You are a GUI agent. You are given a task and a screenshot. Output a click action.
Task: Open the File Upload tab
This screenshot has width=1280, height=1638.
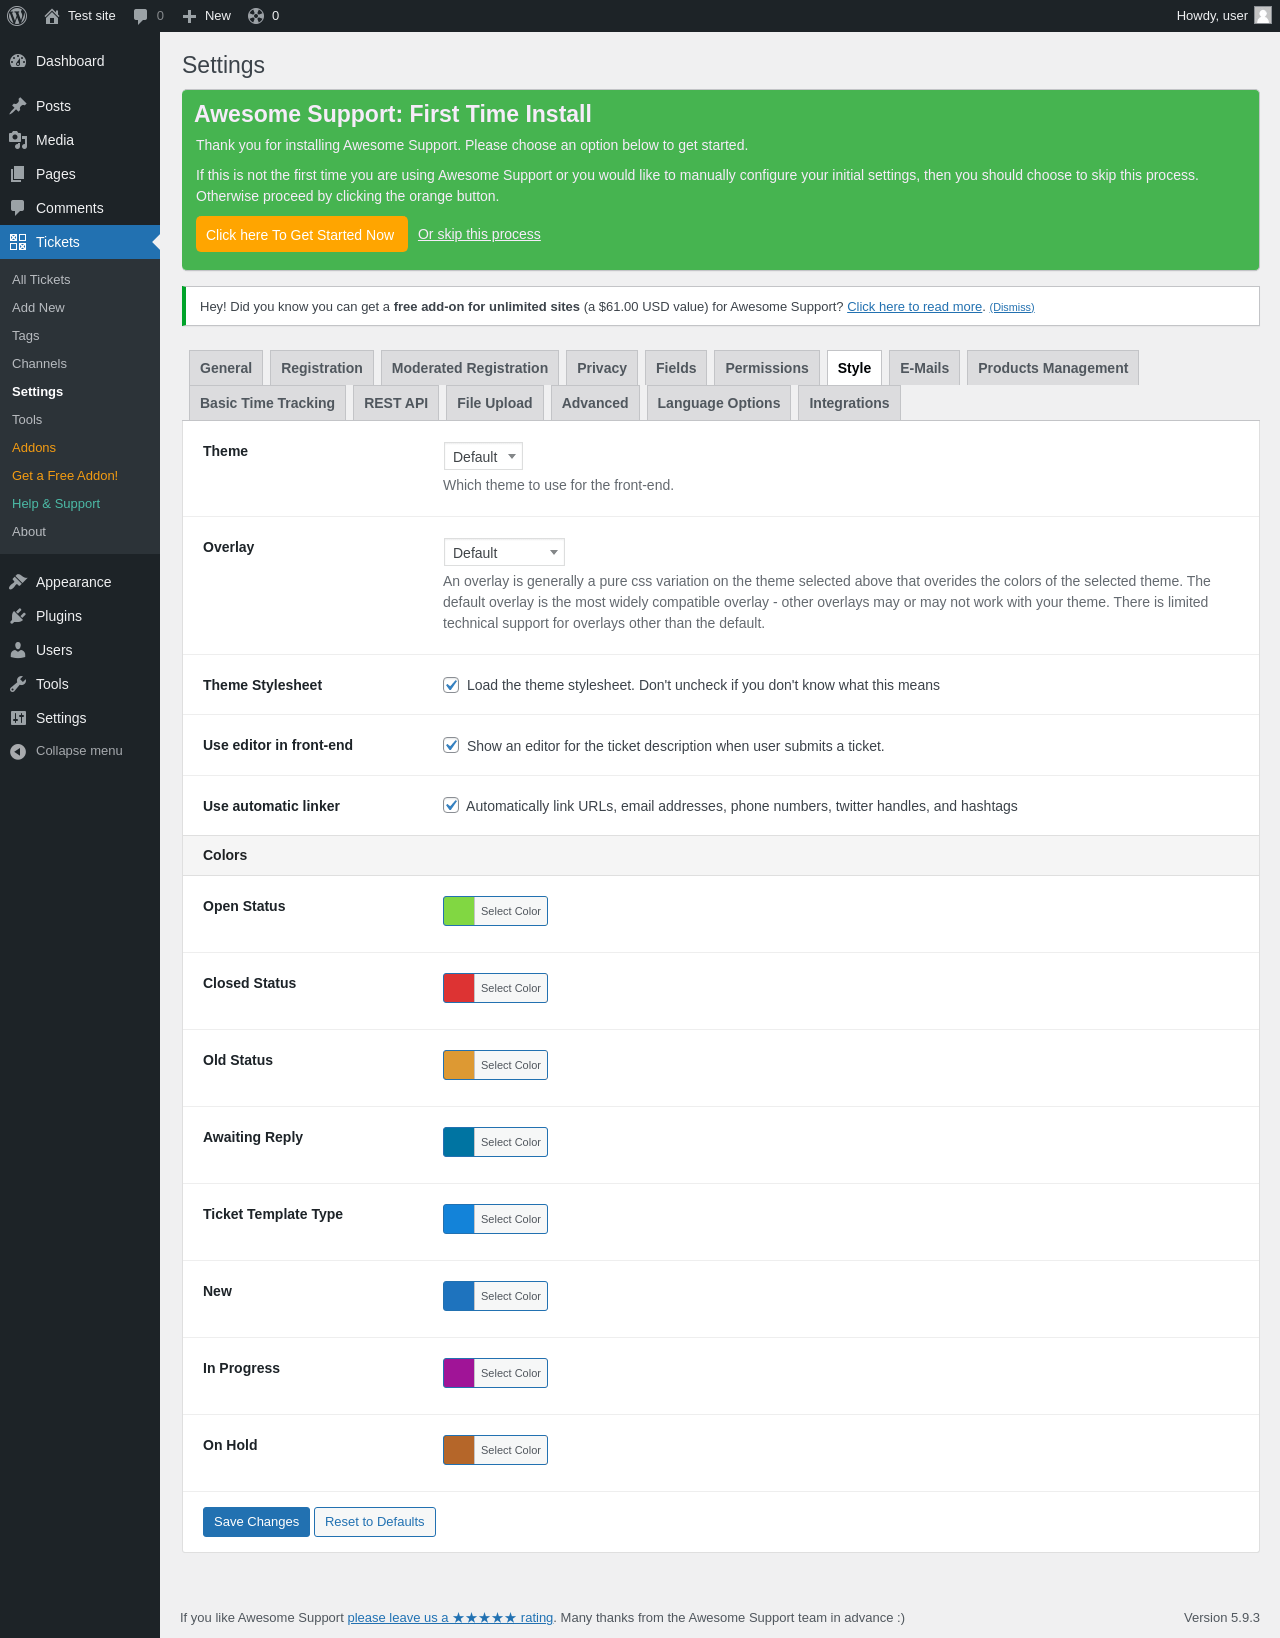[x=494, y=403]
